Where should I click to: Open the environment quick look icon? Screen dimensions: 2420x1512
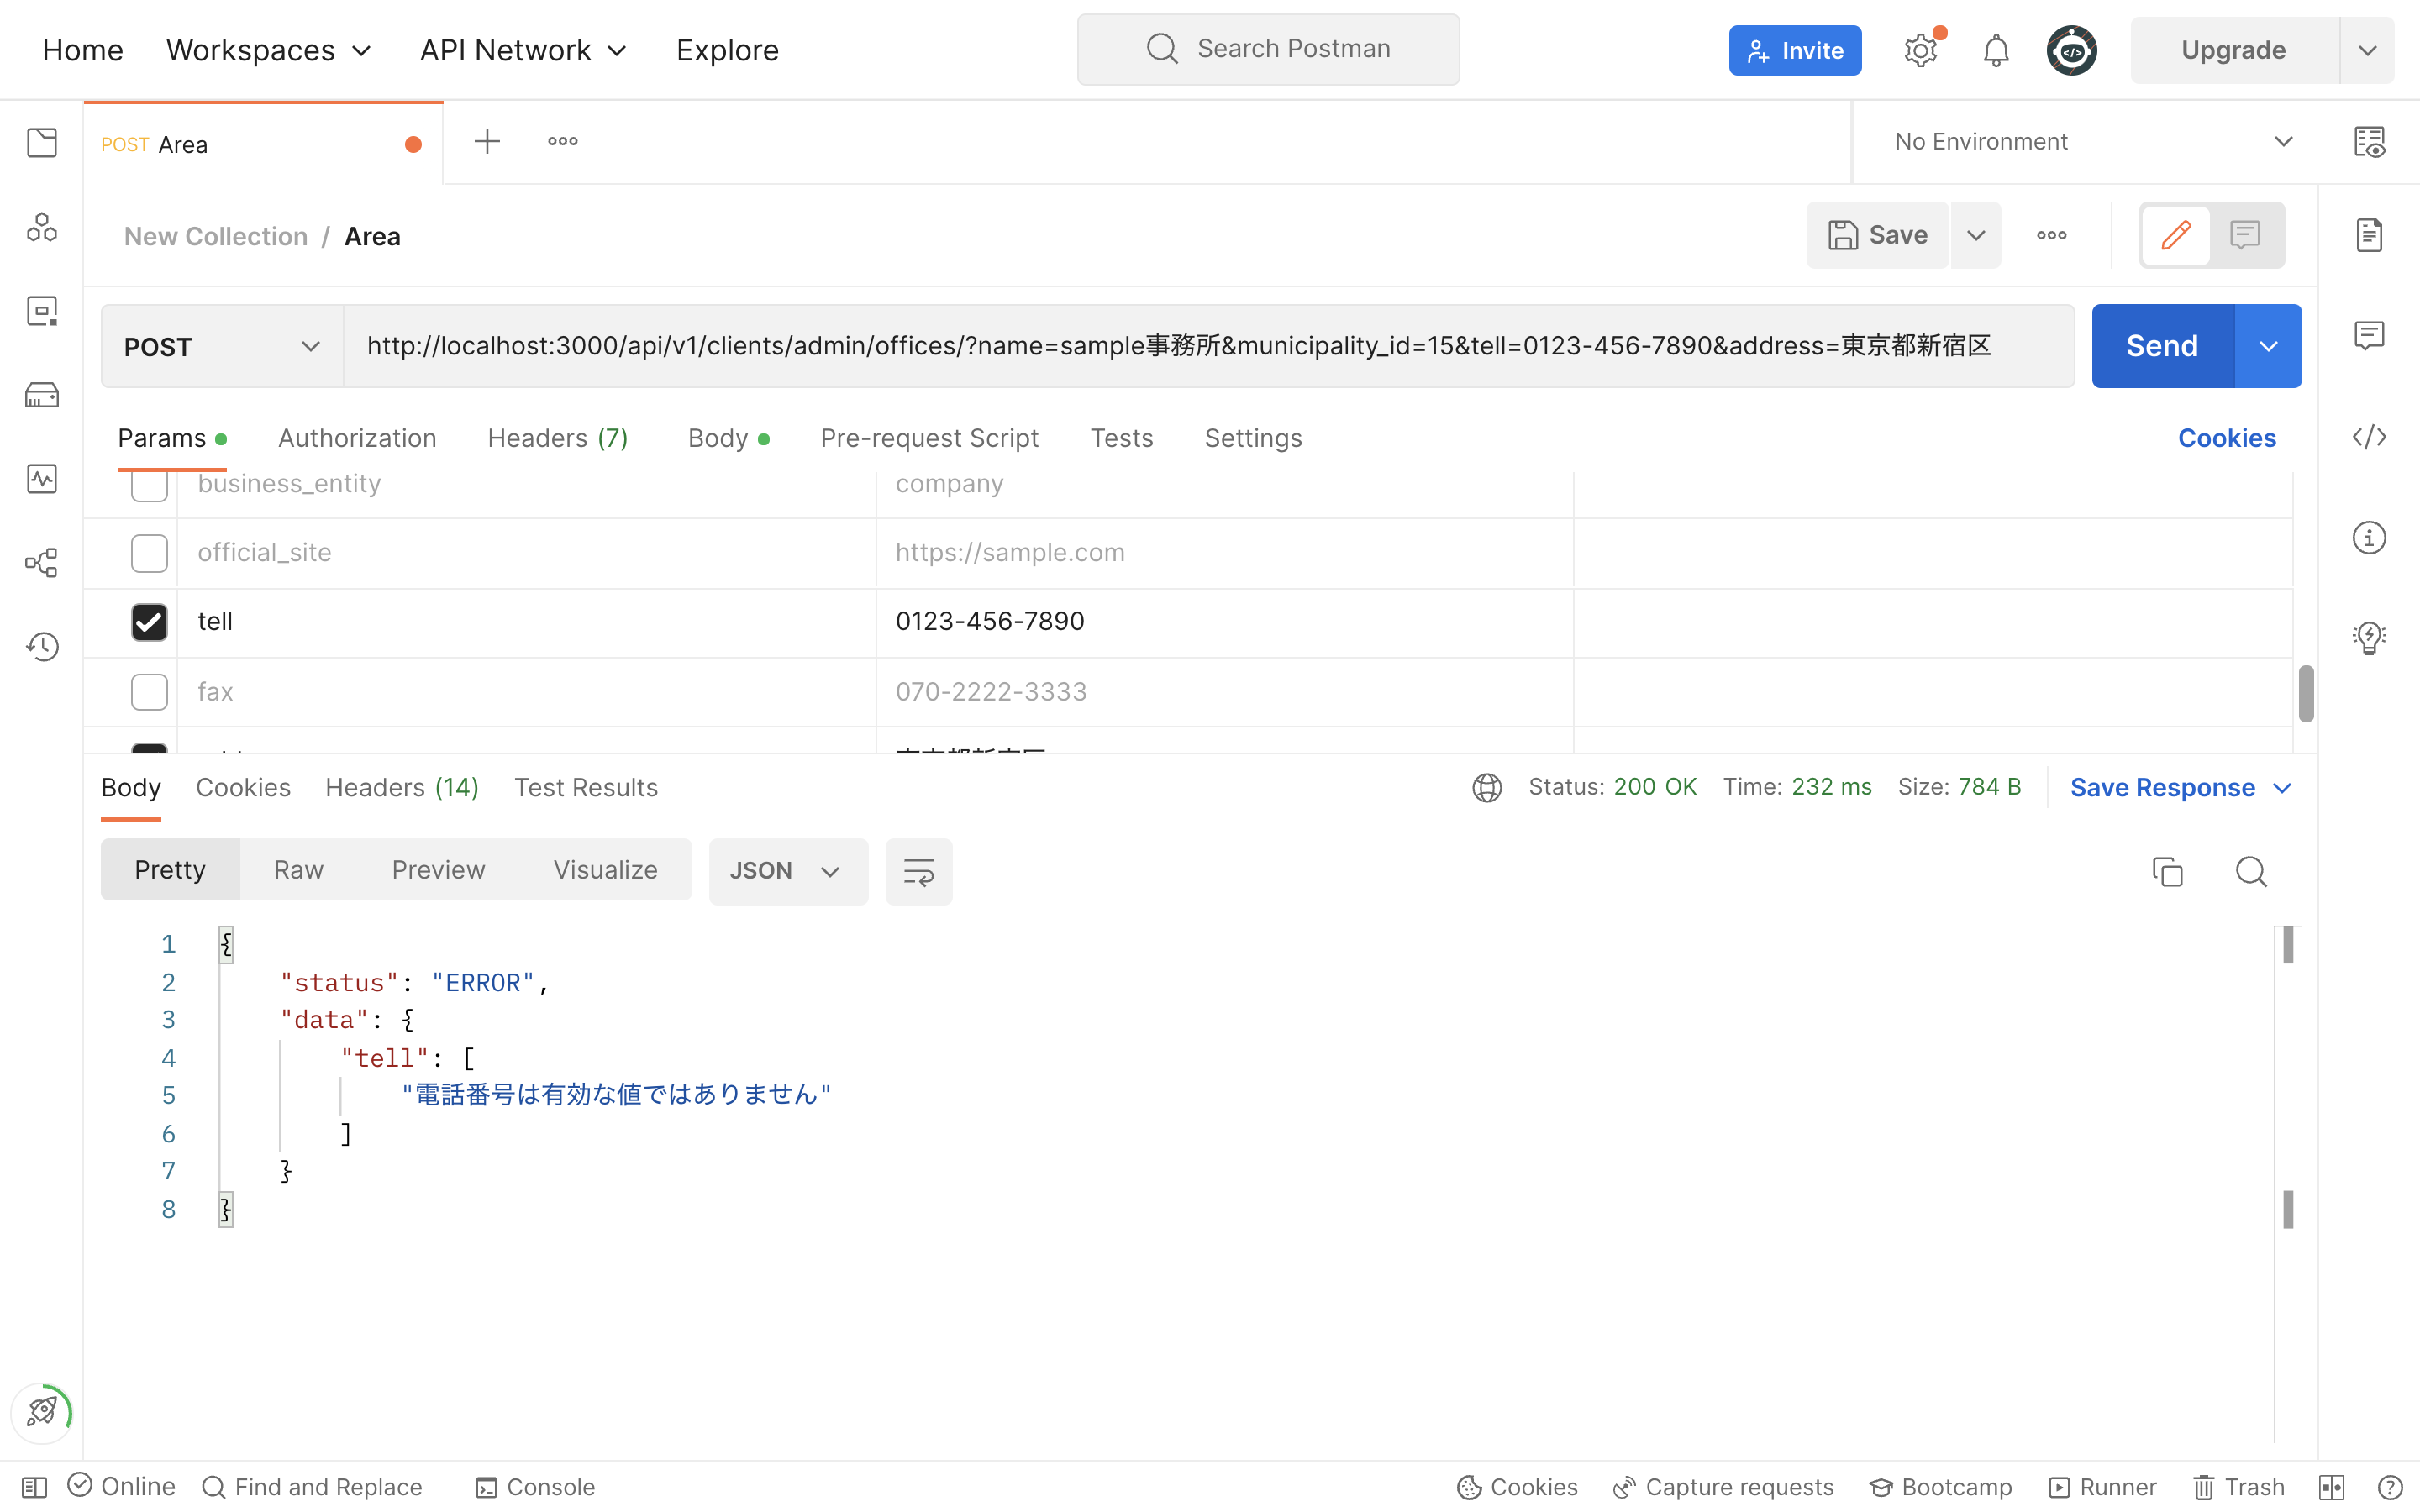[2369, 142]
